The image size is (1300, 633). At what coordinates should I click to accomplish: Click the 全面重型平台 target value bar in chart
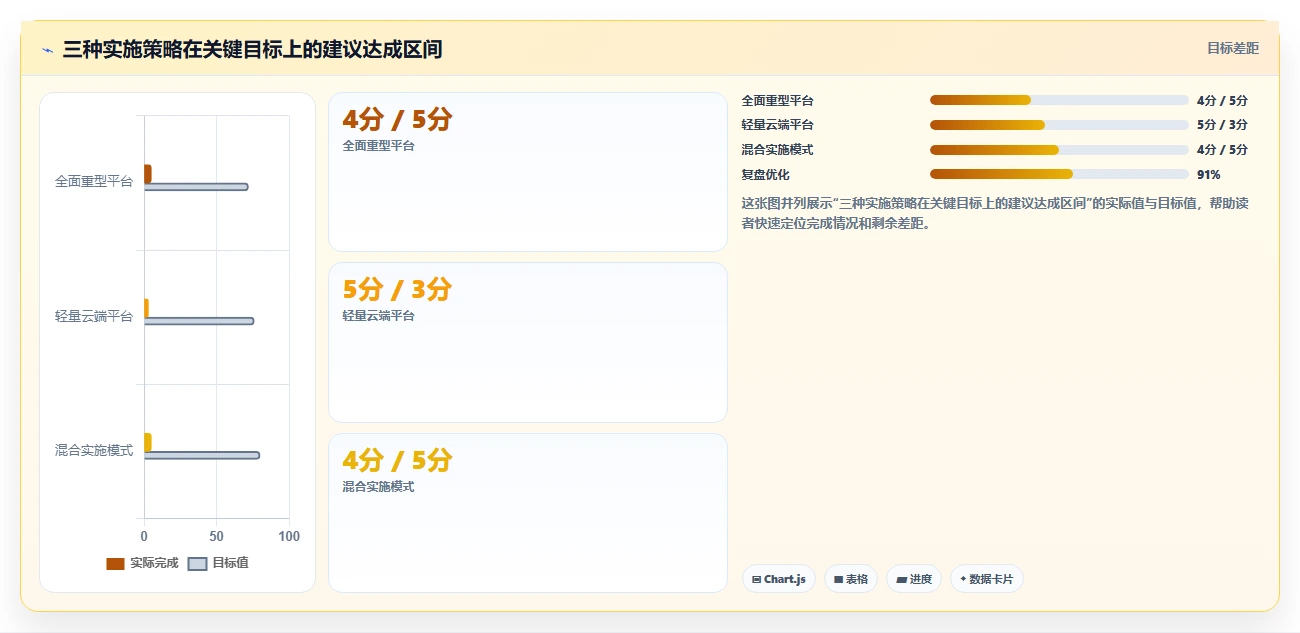[x=196, y=187]
